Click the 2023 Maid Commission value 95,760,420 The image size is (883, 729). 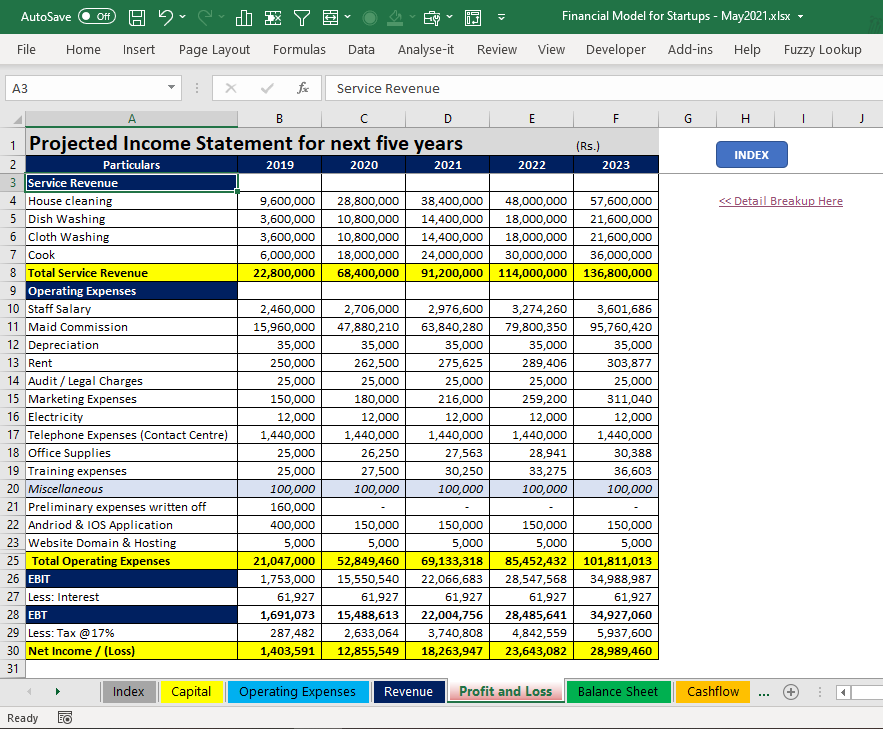(616, 327)
